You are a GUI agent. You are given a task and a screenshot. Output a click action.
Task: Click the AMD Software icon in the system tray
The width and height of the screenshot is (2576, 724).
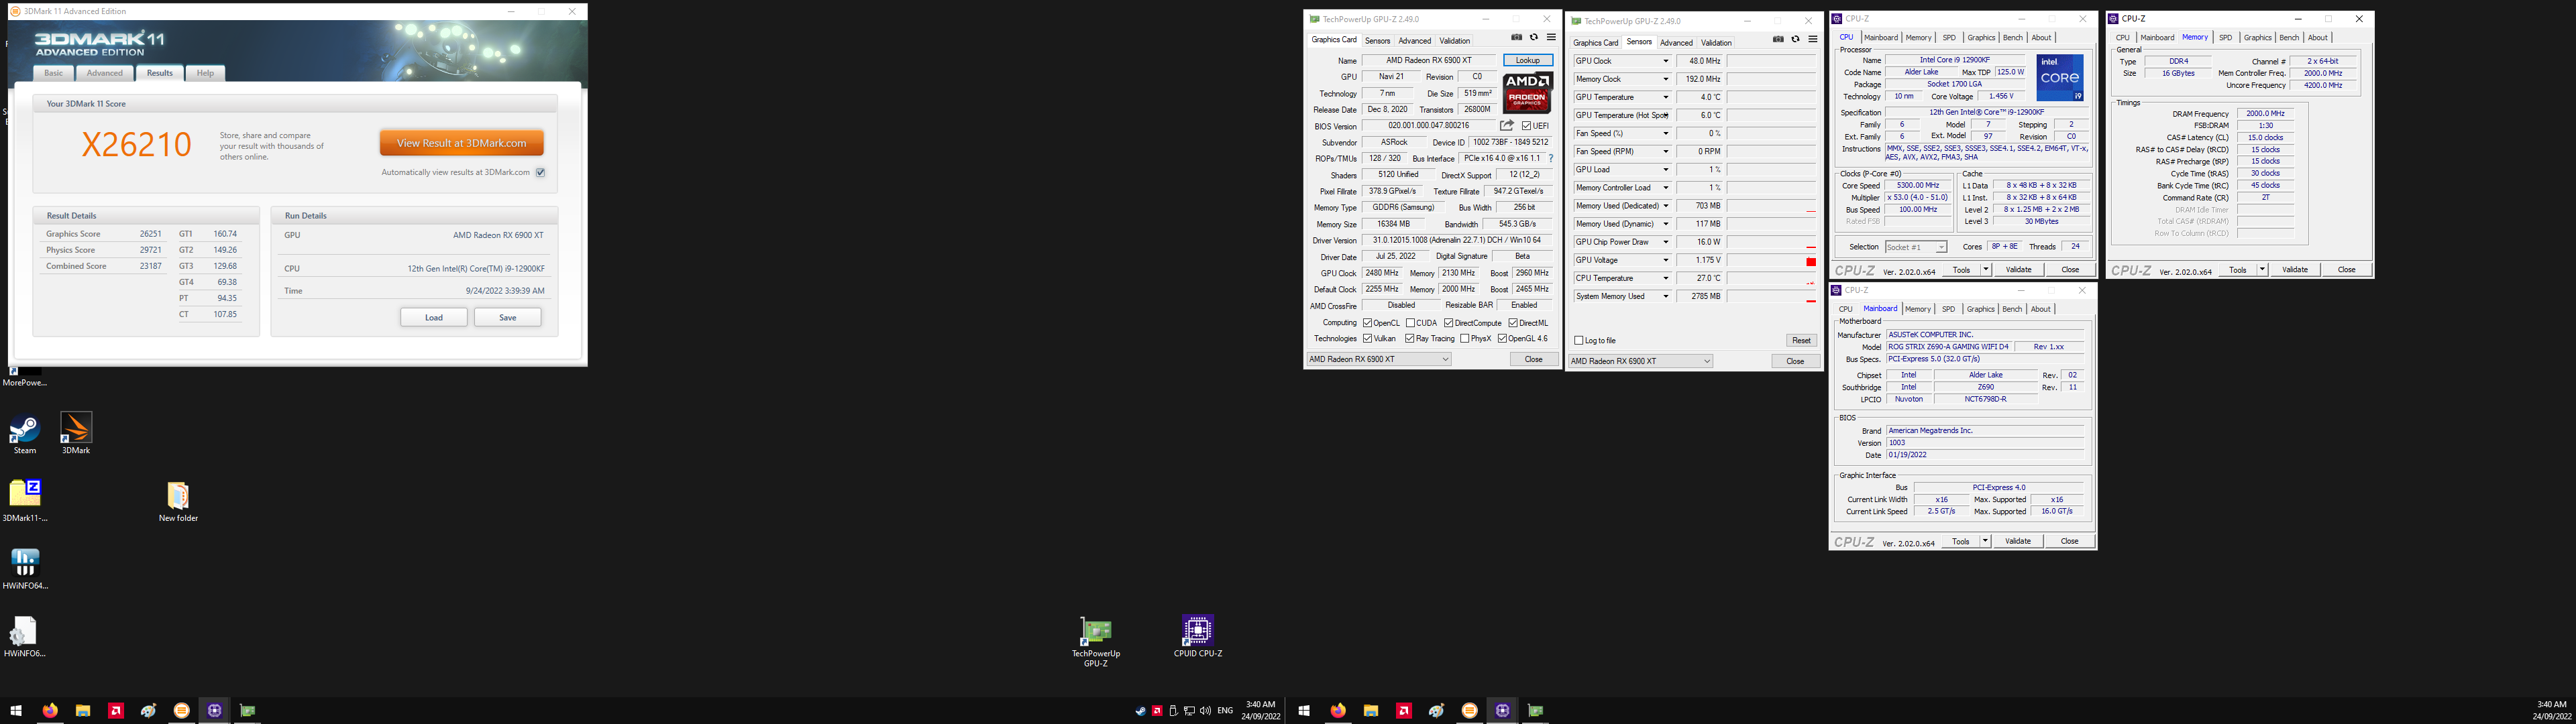click(1157, 711)
